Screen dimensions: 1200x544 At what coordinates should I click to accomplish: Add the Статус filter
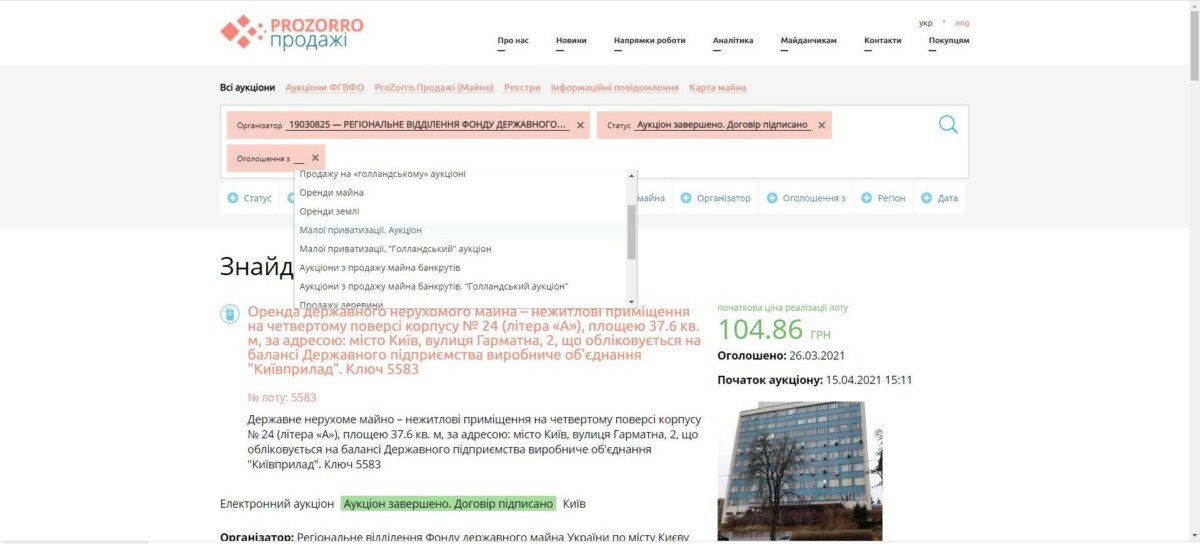(250, 198)
